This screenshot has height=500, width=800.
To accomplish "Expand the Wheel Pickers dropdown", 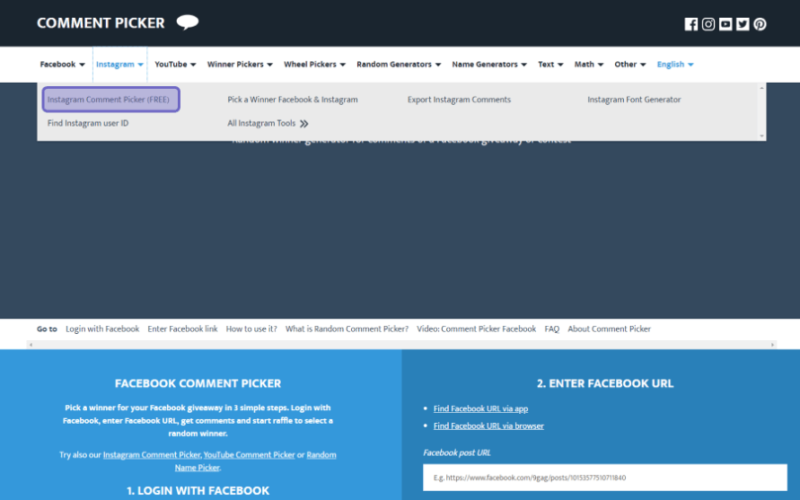I will point(314,64).
